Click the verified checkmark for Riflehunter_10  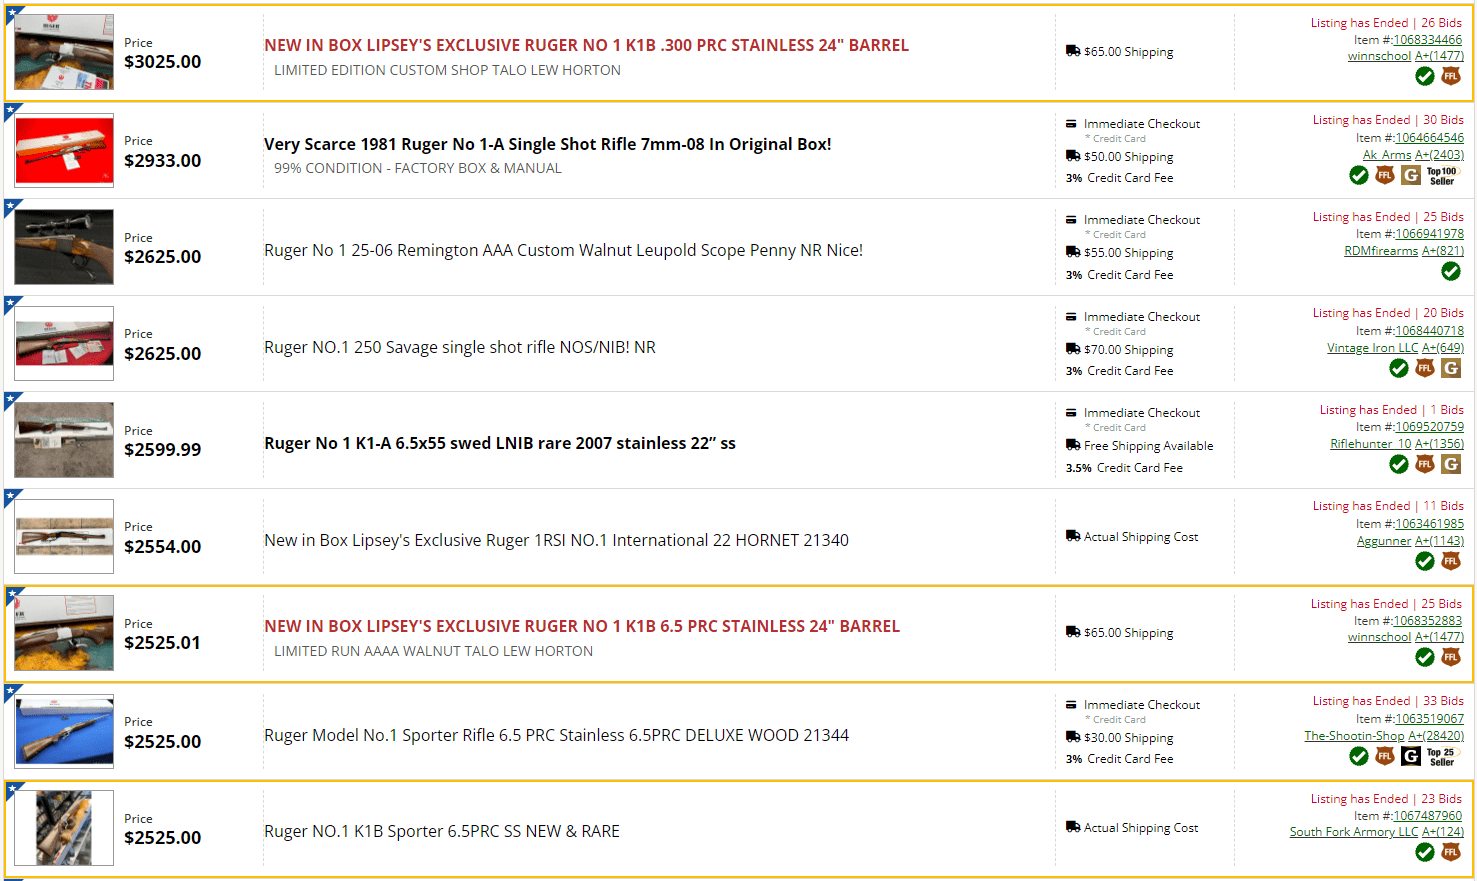(x=1399, y=464)
